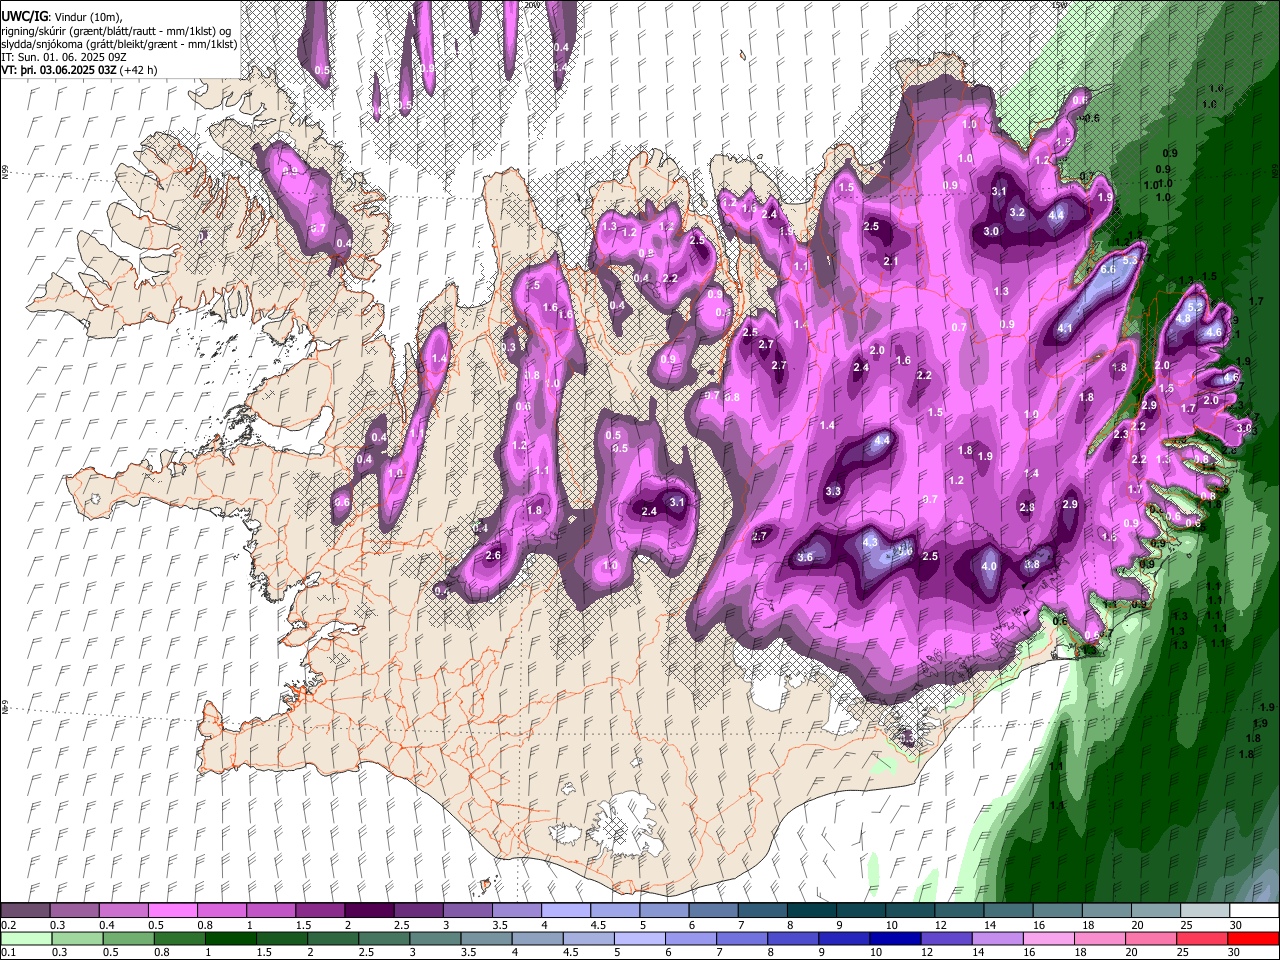Click the palest green rain swatch at 0.1
The image size is (1280, 960).
coord(26,939)
